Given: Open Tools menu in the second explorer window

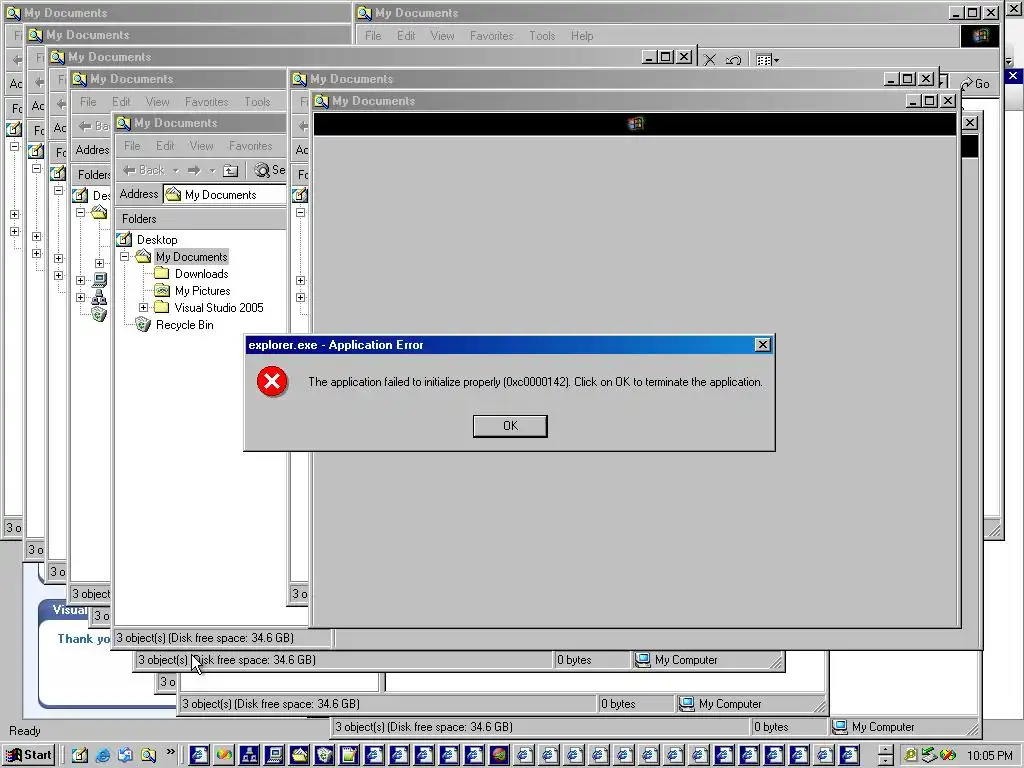Looking at the screenshot, I should tap(257, 102).
